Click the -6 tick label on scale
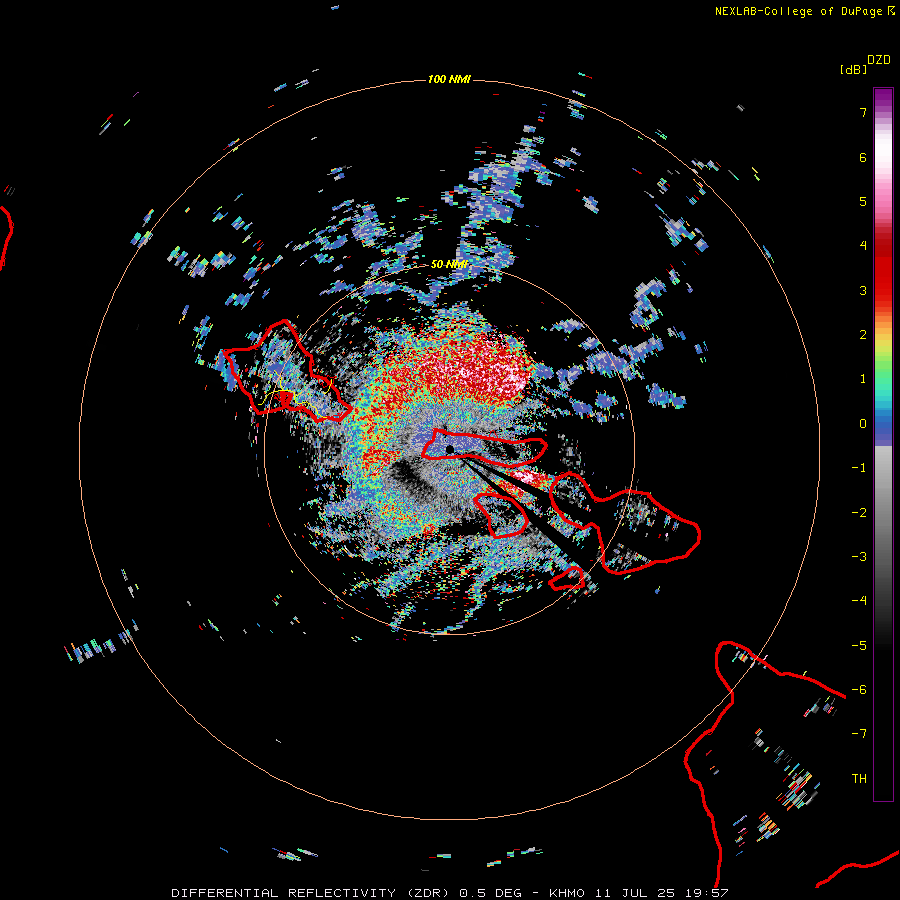The image size is (900, 900). [859, 690]
